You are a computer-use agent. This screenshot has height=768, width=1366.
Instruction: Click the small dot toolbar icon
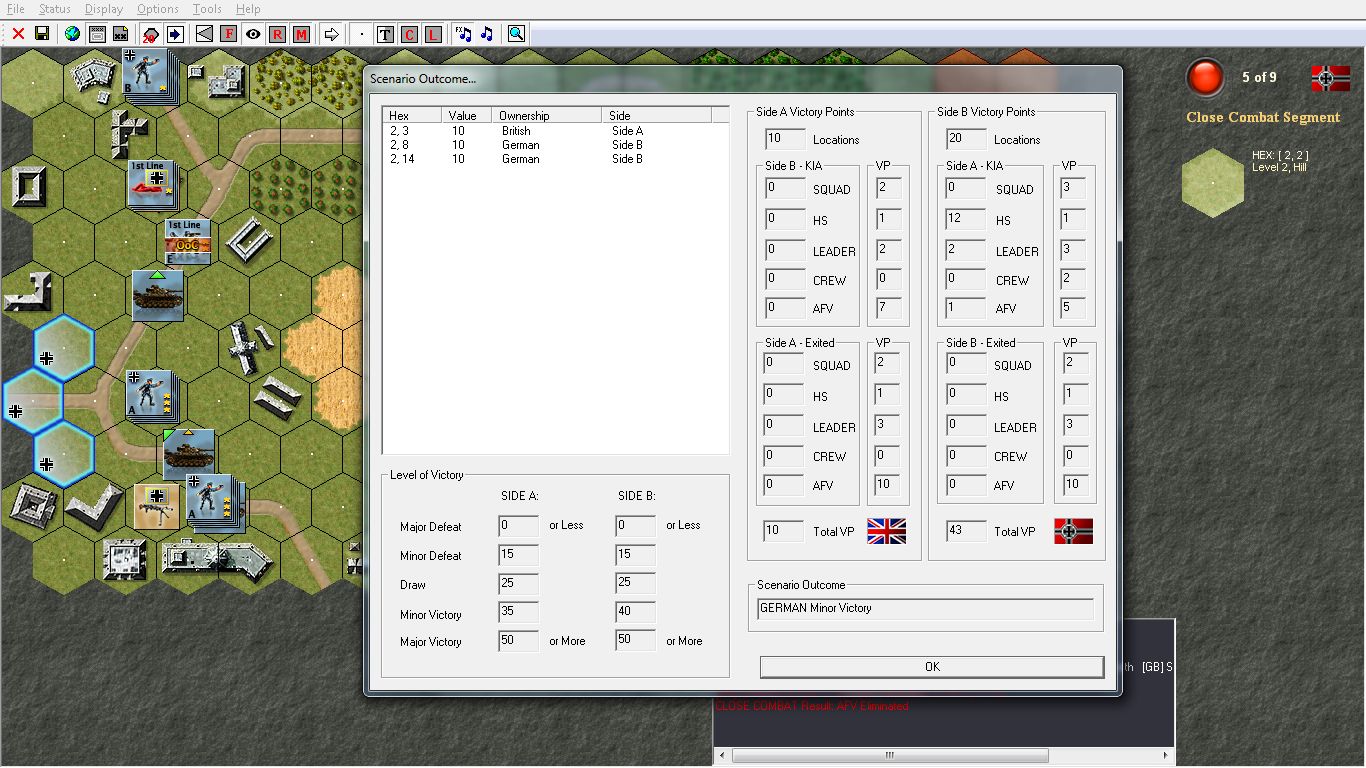coord(361,34)
